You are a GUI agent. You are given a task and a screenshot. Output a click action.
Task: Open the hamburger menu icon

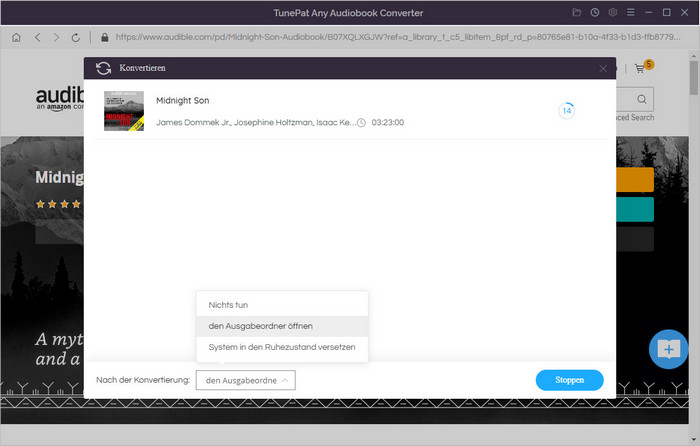tap(630, 13)
